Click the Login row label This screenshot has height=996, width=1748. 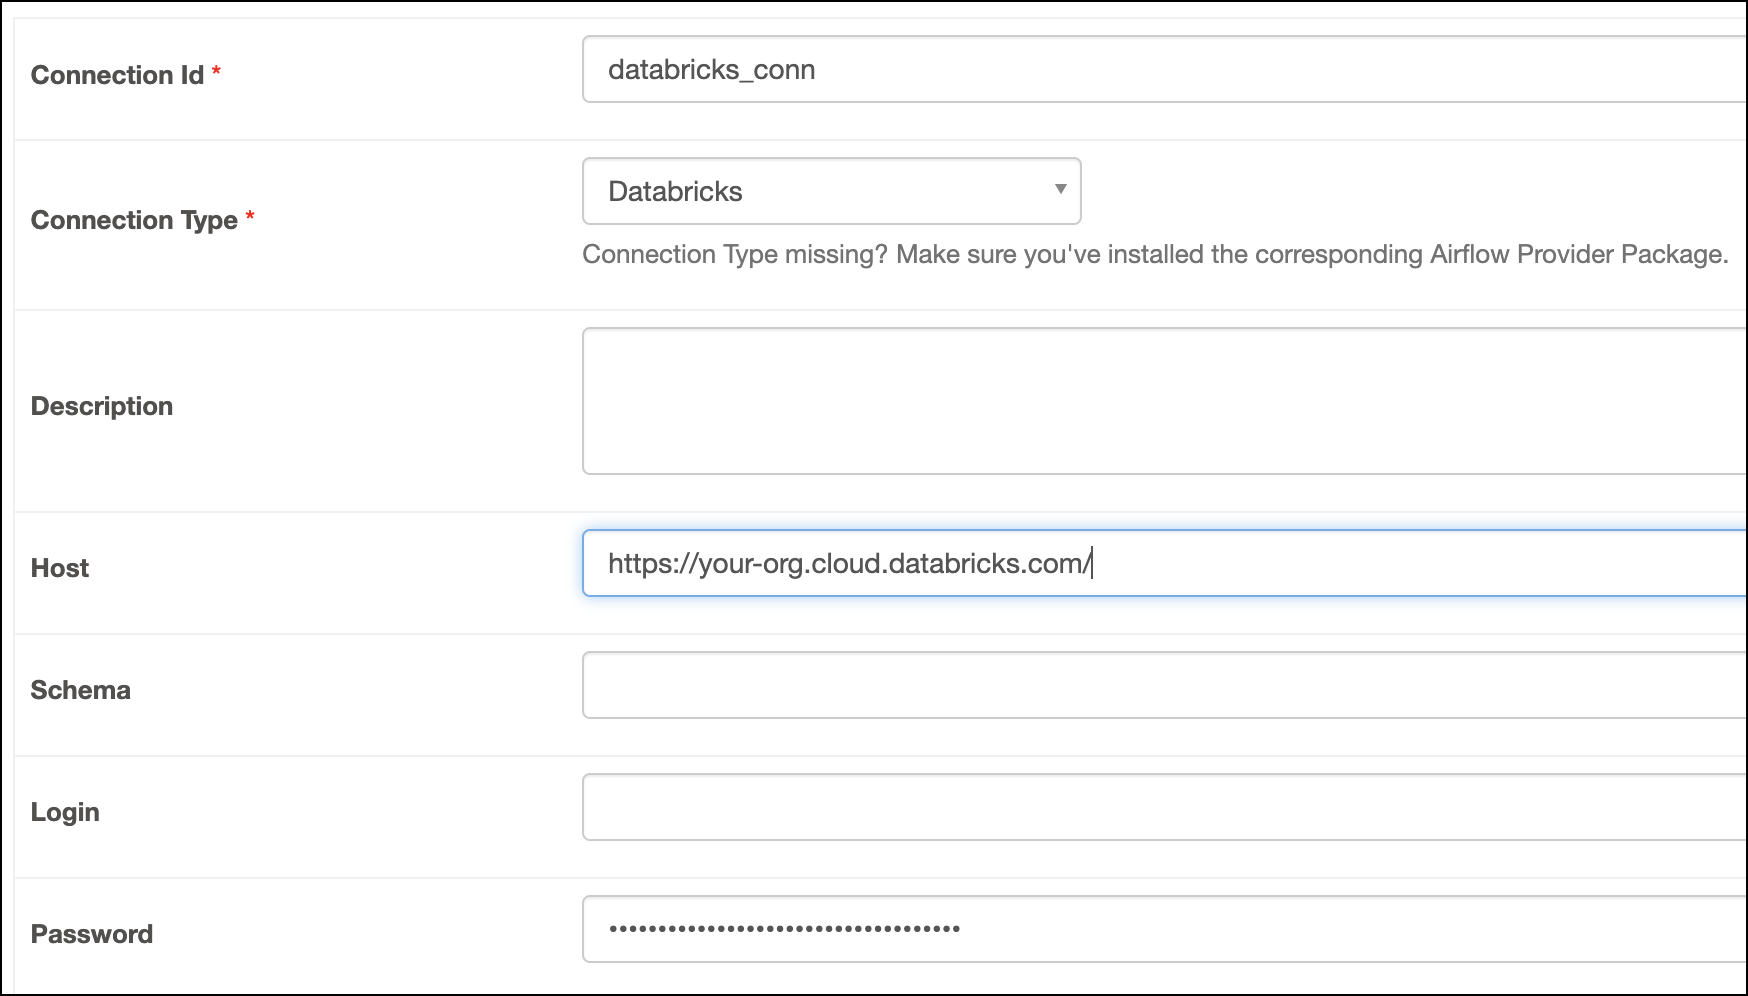coord(66,812)
